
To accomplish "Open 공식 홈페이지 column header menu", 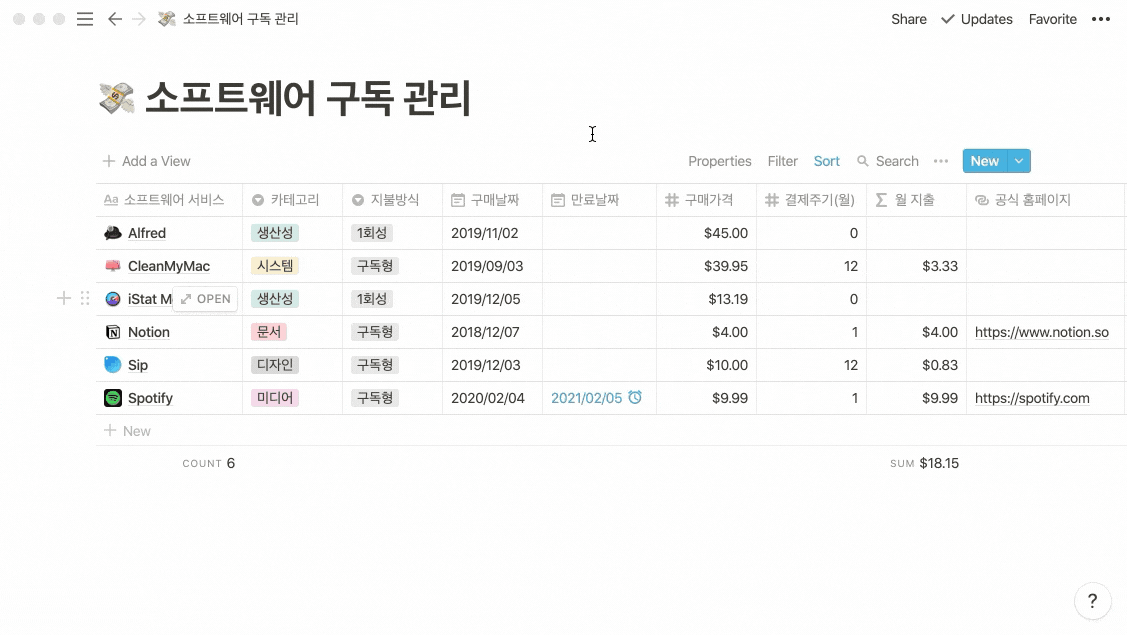I will [x=1046, y=200].
